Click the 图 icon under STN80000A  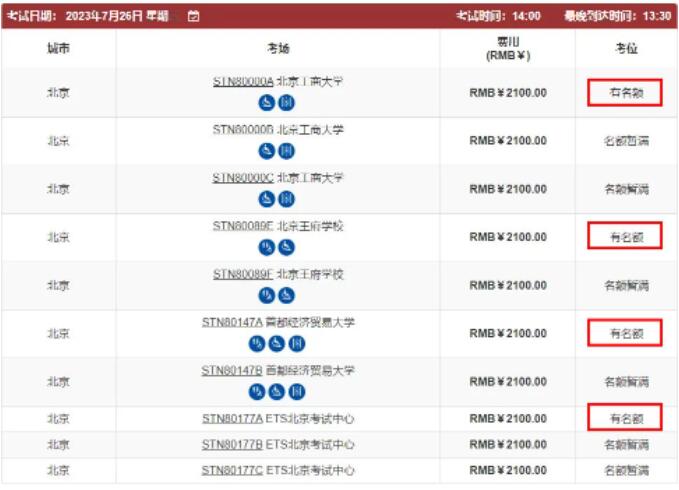tap(286, 103)
